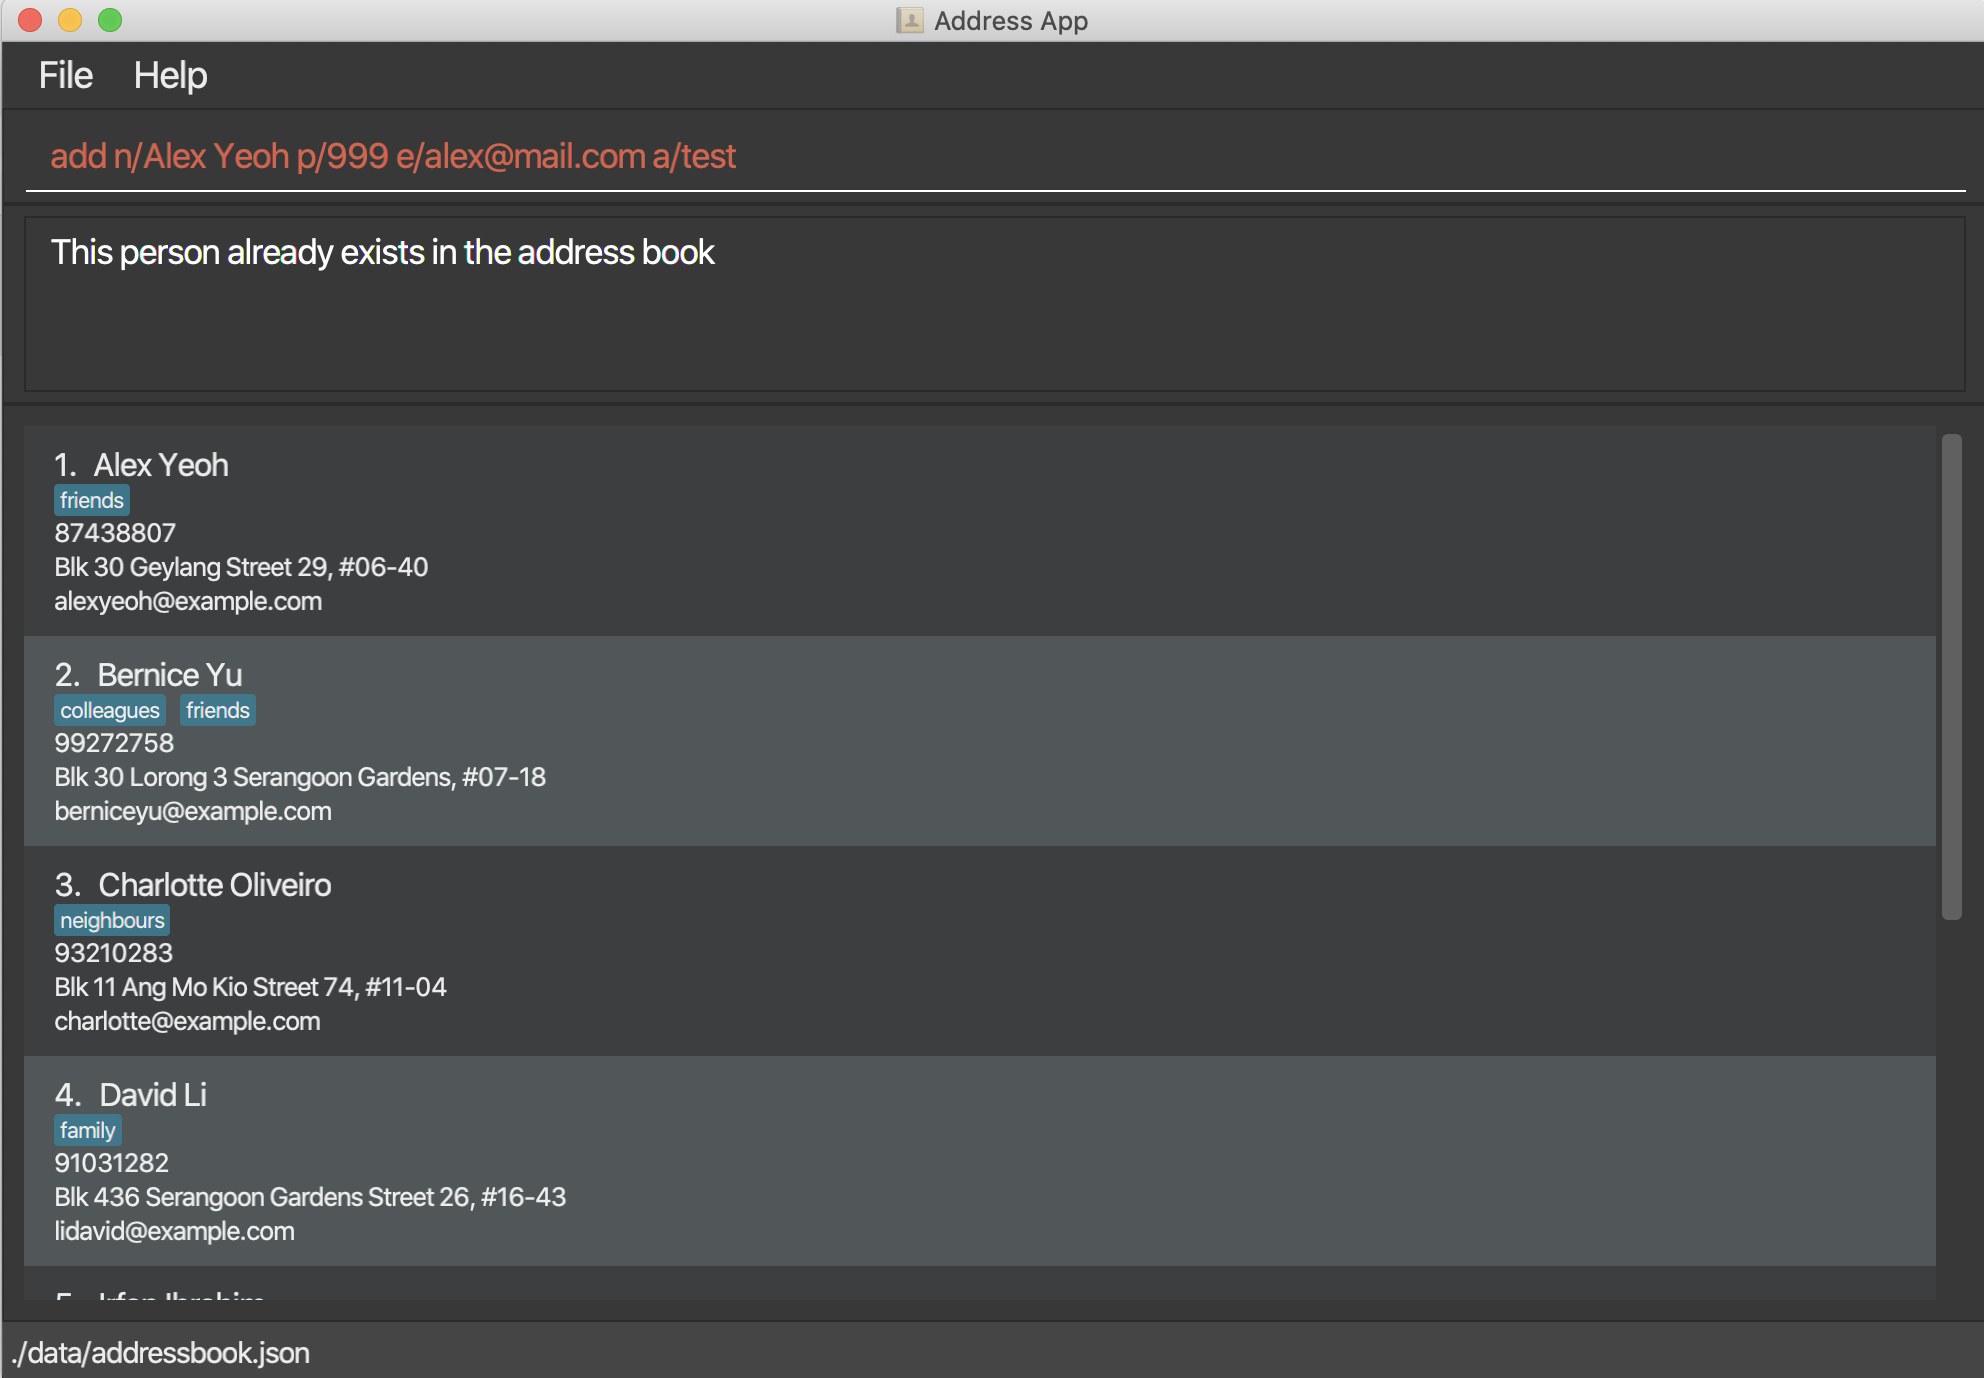Click the green fullscreen window button

[110, 20]
